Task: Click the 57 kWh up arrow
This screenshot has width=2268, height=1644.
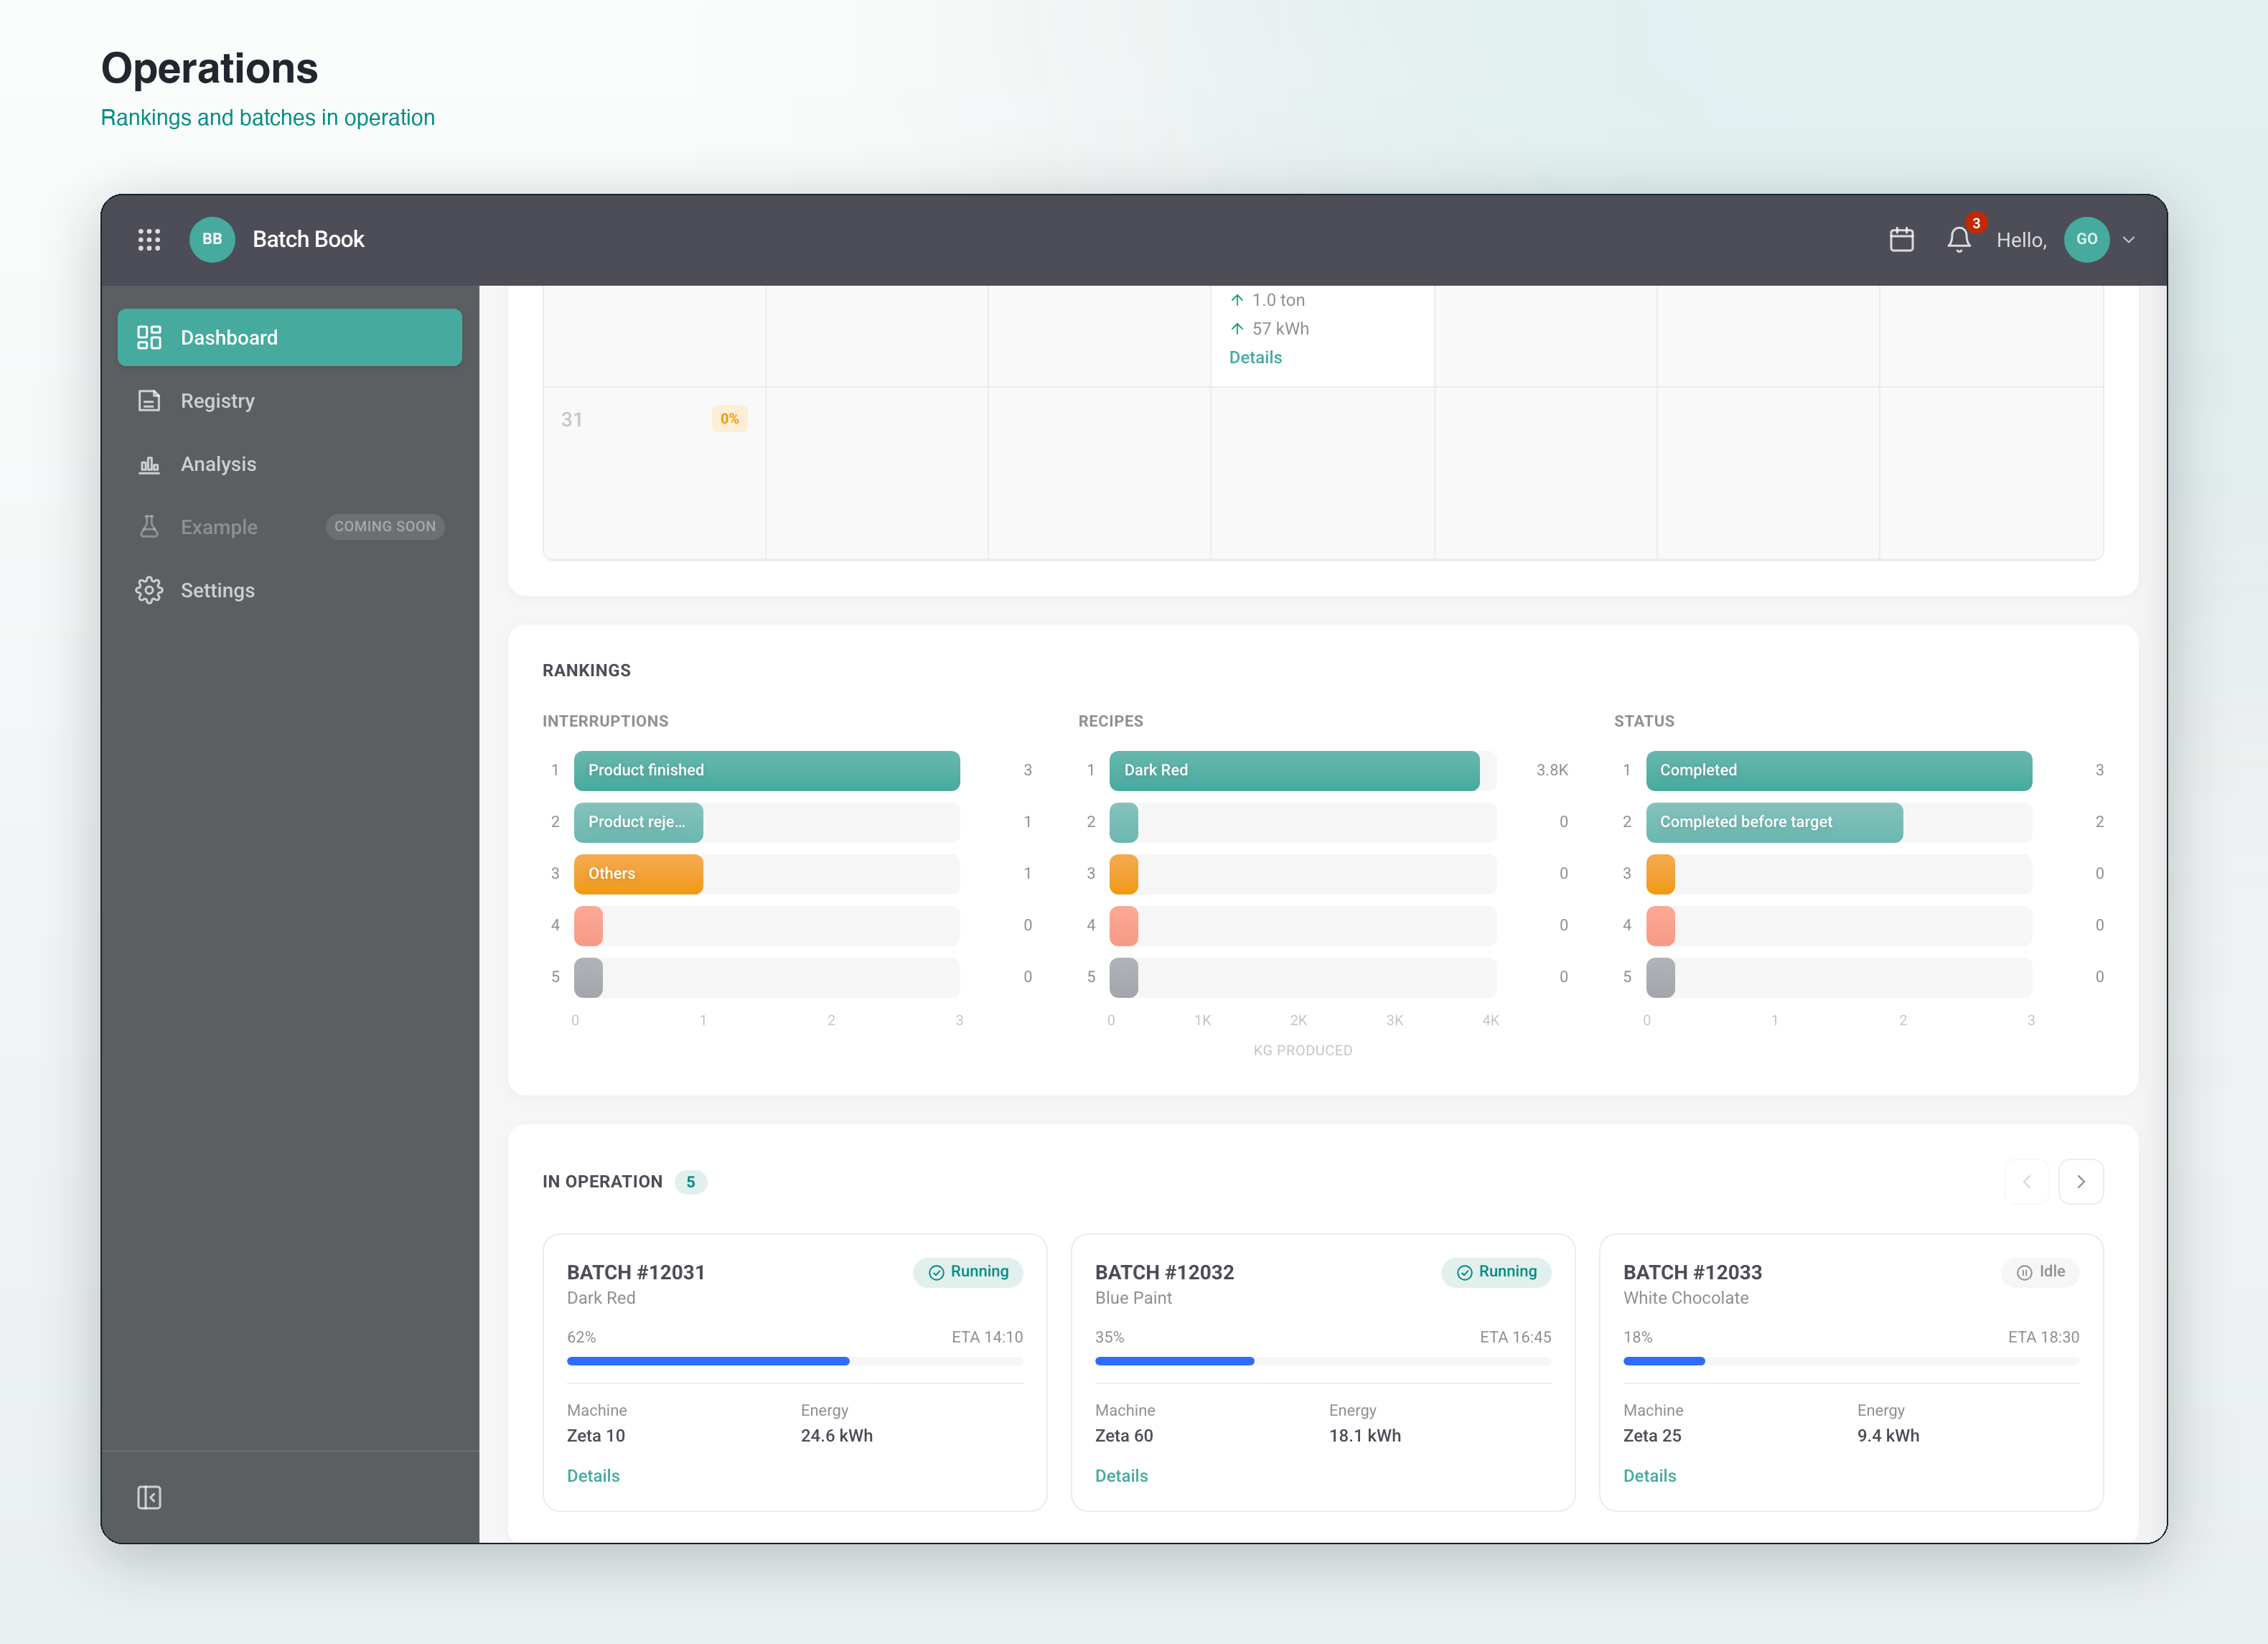Action: click(1237, 328)
